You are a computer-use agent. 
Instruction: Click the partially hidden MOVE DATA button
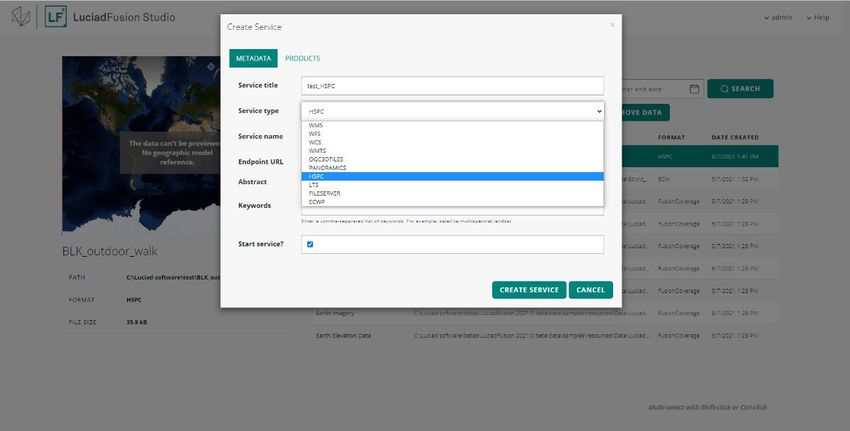pyautogui.click(x=646, y=113)
